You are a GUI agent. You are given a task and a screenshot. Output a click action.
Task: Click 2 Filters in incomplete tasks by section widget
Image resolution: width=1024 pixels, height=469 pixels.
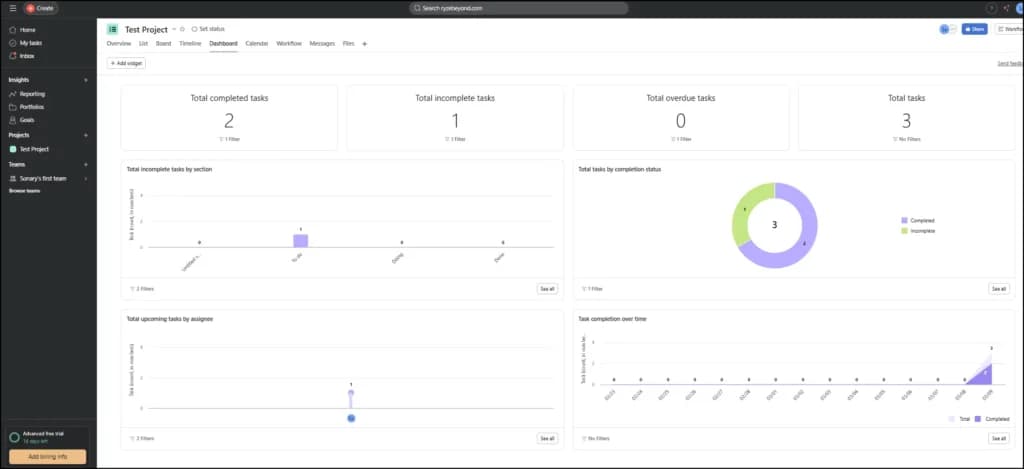point(142,289)
